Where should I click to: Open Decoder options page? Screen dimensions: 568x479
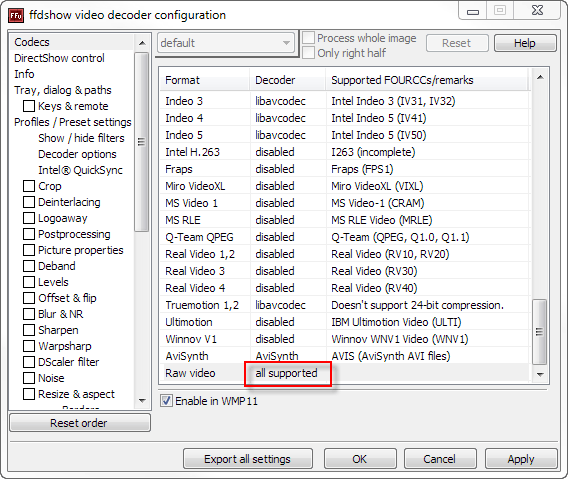pyautogui.click(x=77, y=154)
